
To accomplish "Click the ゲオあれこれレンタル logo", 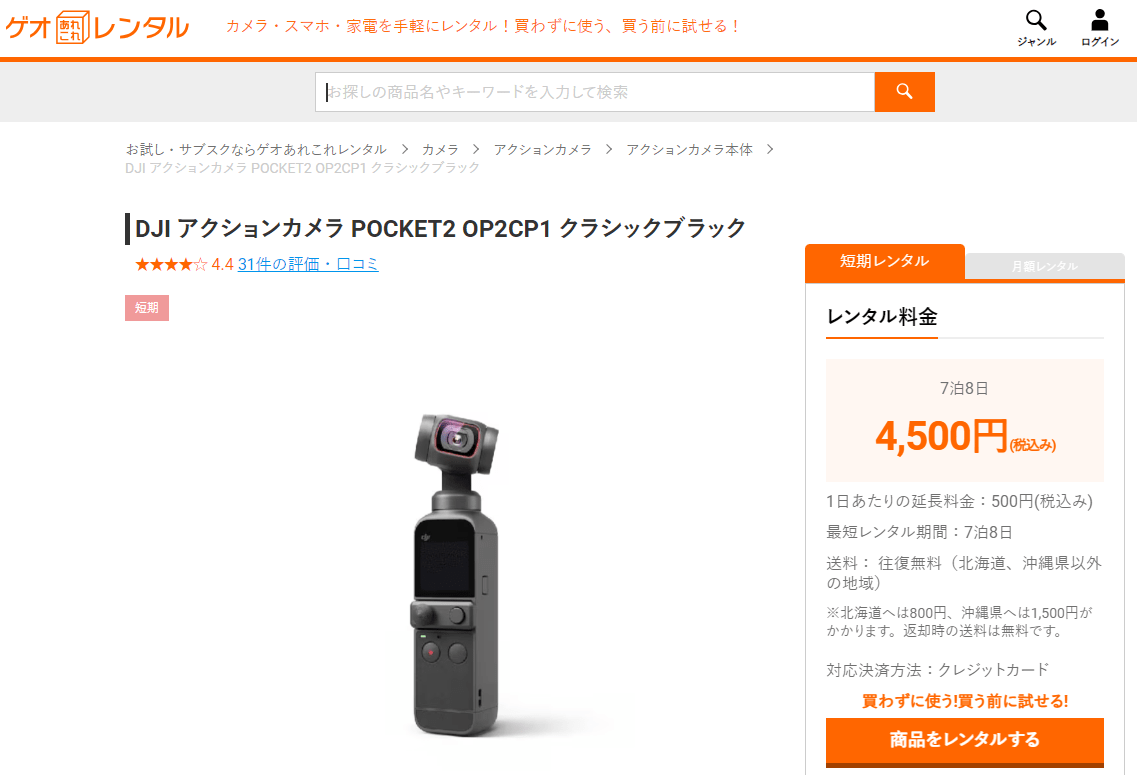I will click(x=97, y=28).
